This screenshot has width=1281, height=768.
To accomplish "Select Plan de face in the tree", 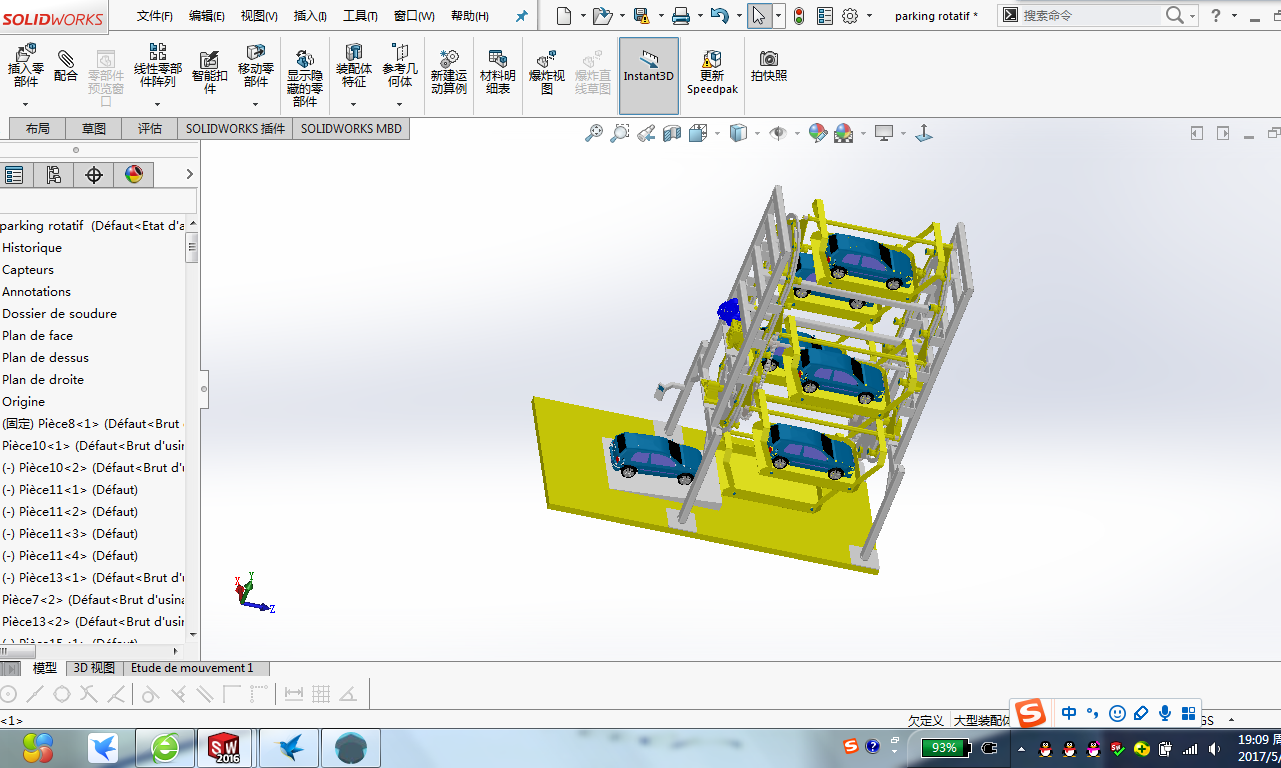I will point(38,336).
